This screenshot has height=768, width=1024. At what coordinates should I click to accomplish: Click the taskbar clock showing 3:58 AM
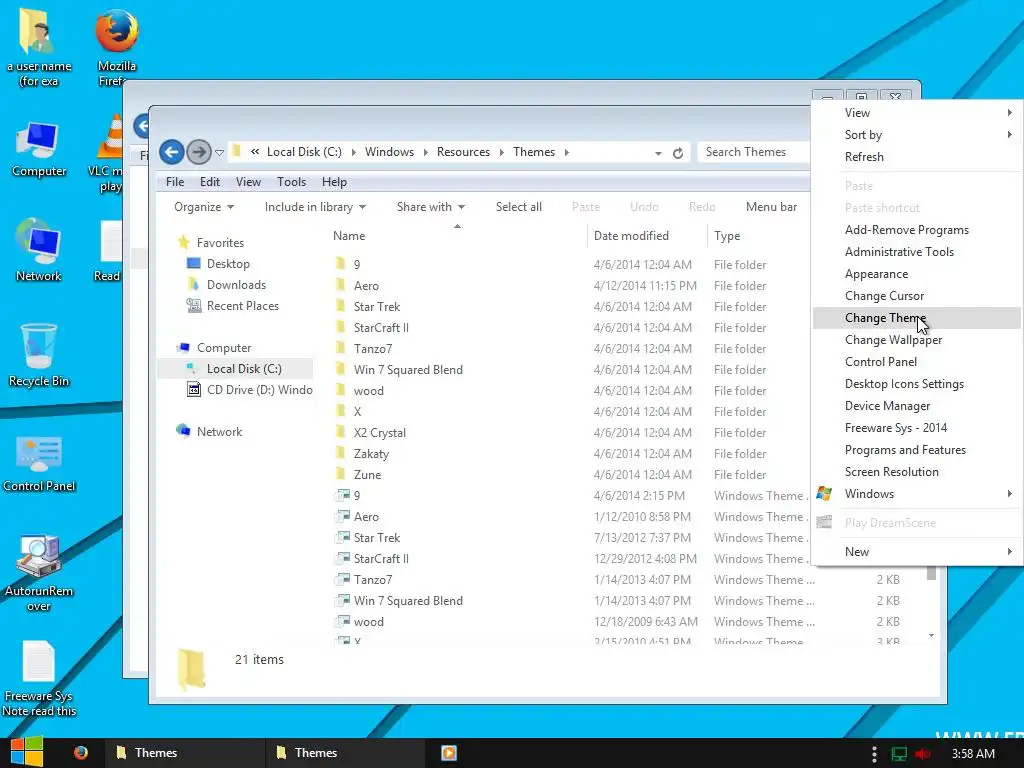pos(973,754)
